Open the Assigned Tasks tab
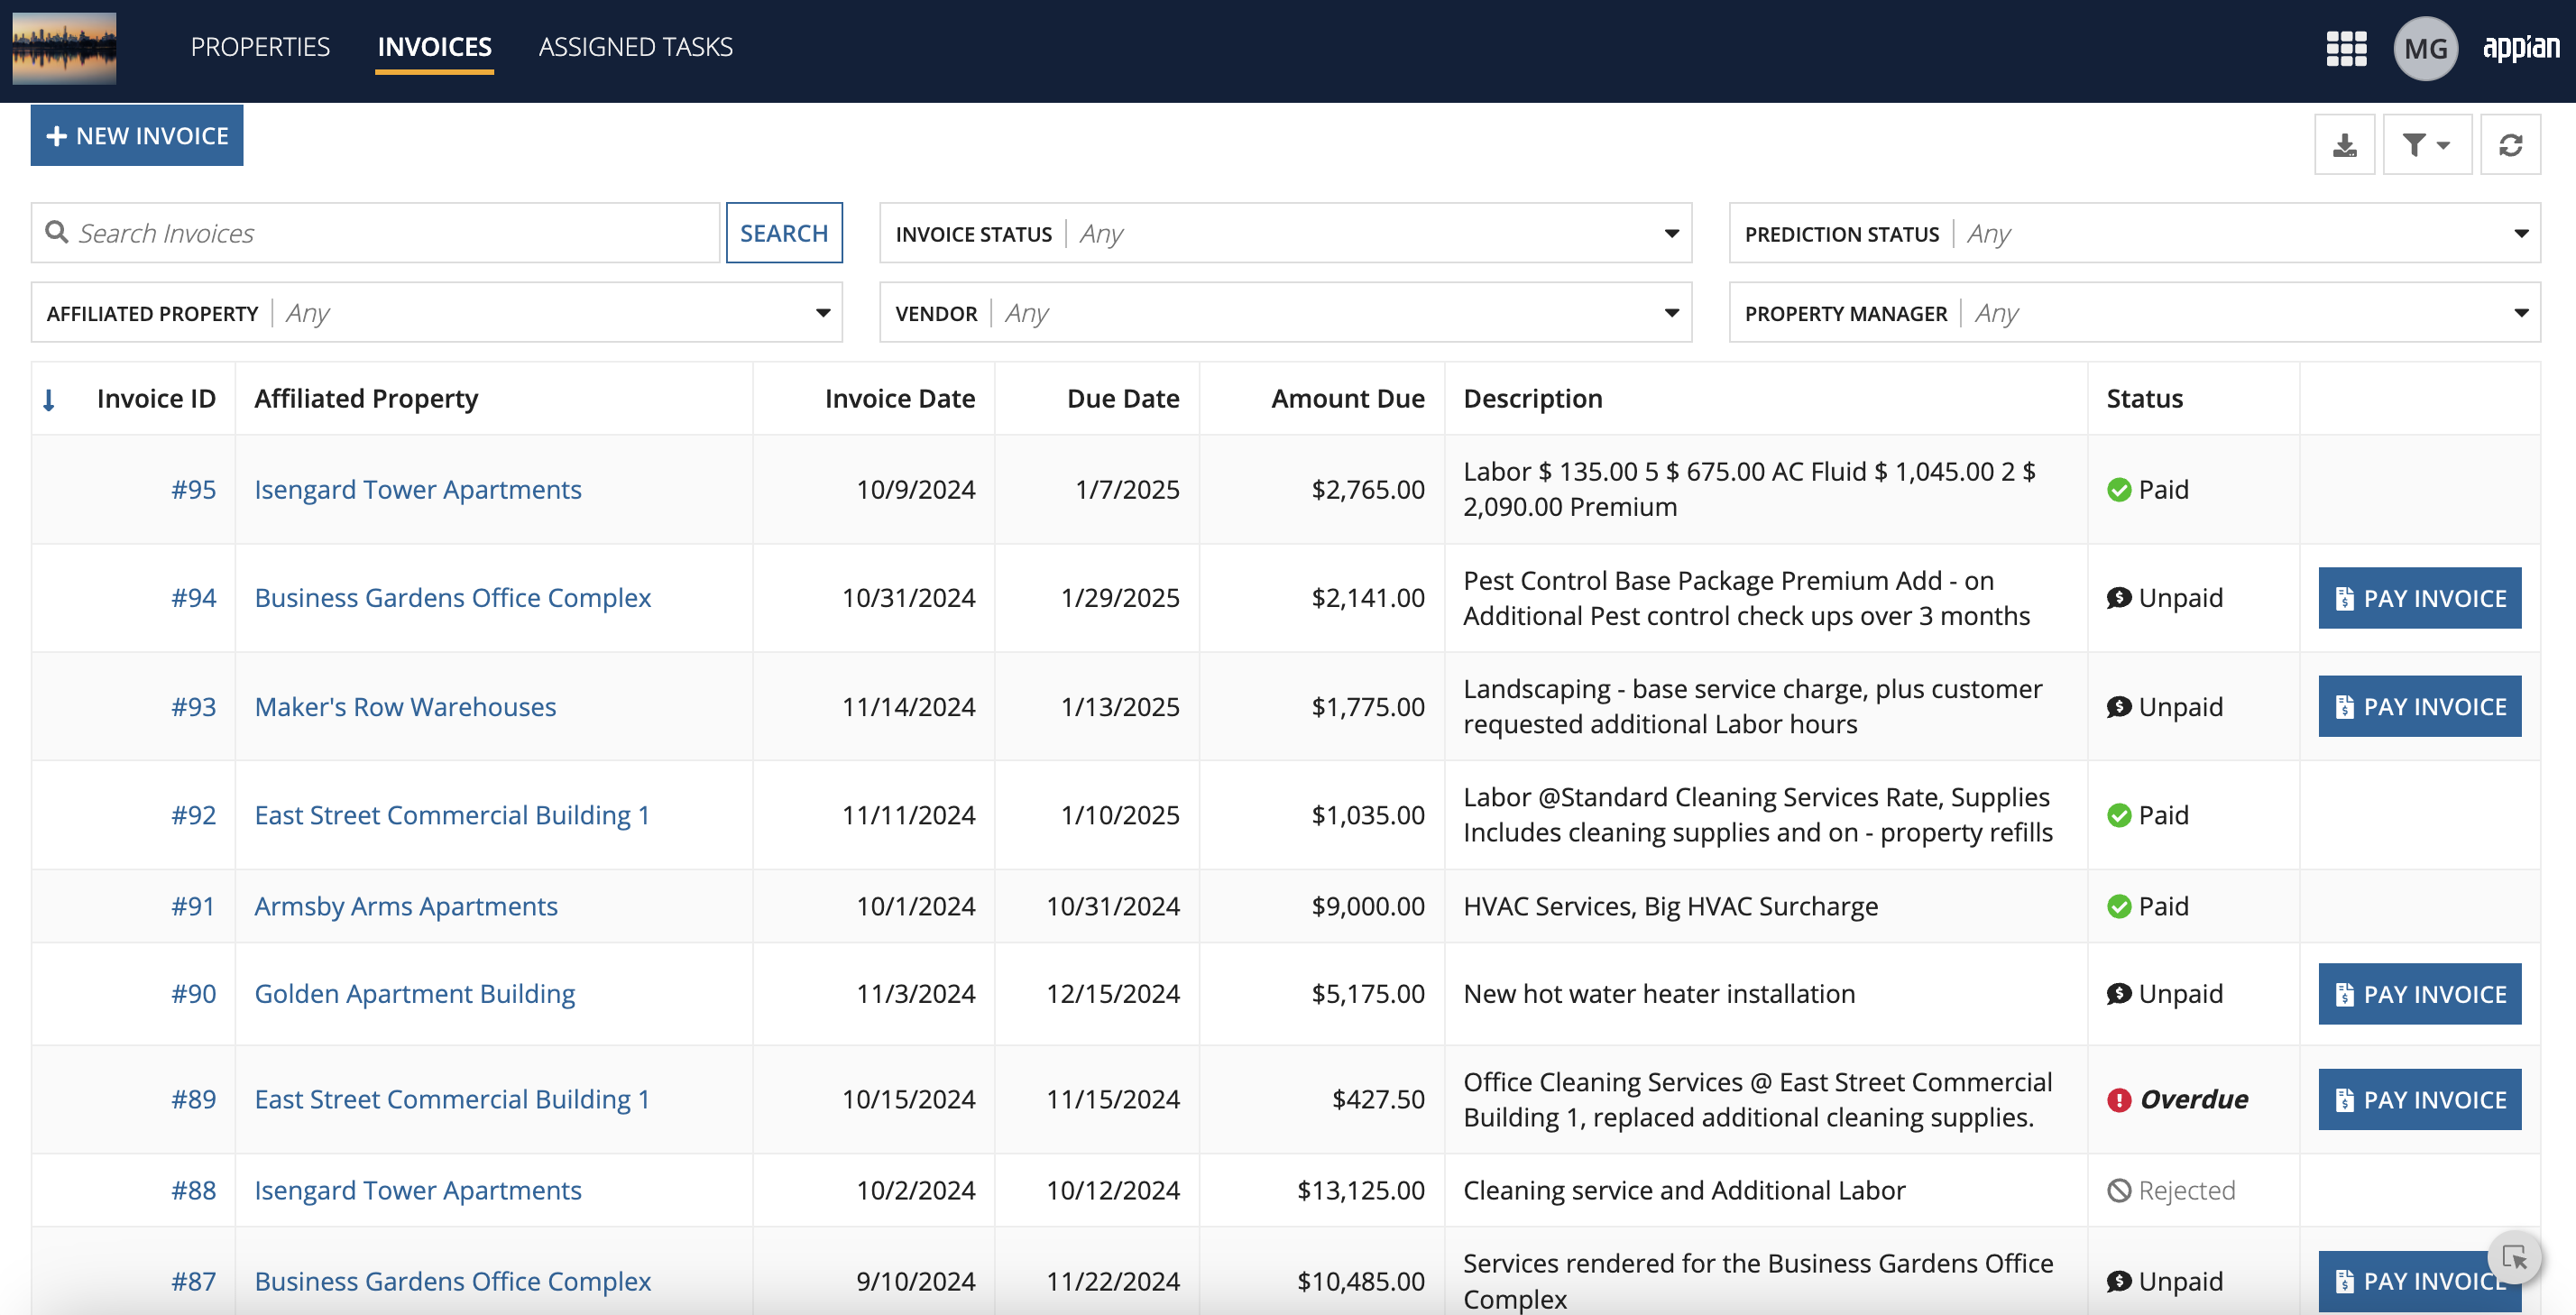The width and height of the screenshot is (2576, 1315). (635, 47)
